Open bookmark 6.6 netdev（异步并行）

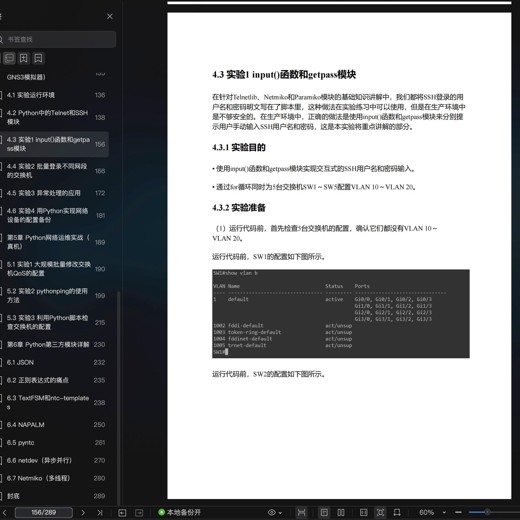pos(53,460)
